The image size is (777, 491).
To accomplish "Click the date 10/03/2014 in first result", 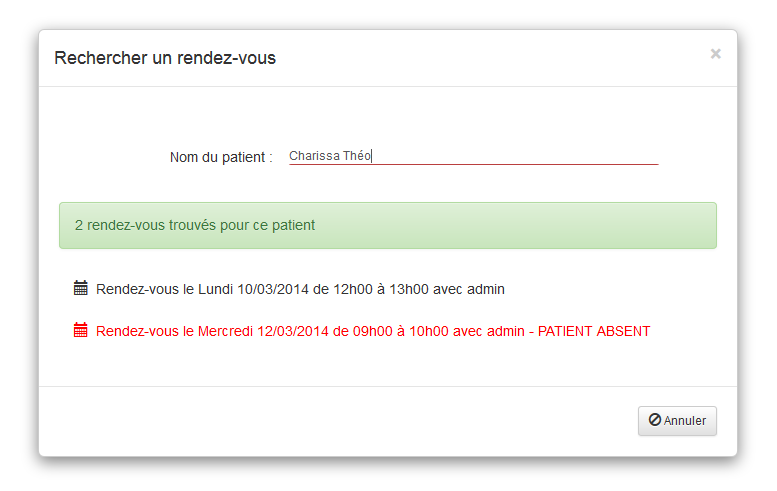I will coord(273,289).
